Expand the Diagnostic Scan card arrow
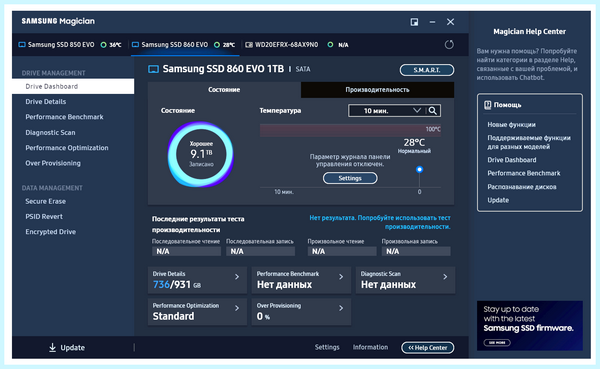The image size is (600, 369). tap(445, 277)
